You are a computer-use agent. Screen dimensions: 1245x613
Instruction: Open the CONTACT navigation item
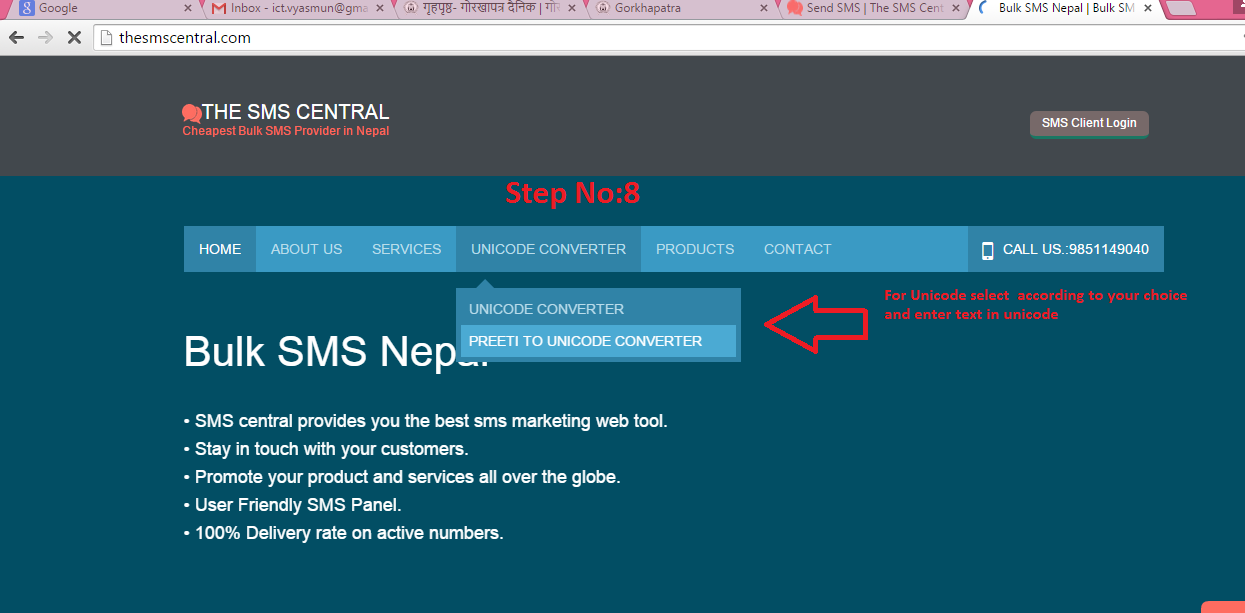click(x=797, y=249)
